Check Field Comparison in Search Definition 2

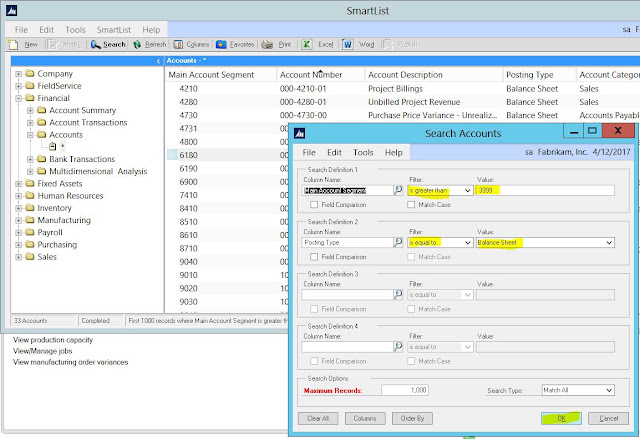pyautogui.click(x=314, y=257)
